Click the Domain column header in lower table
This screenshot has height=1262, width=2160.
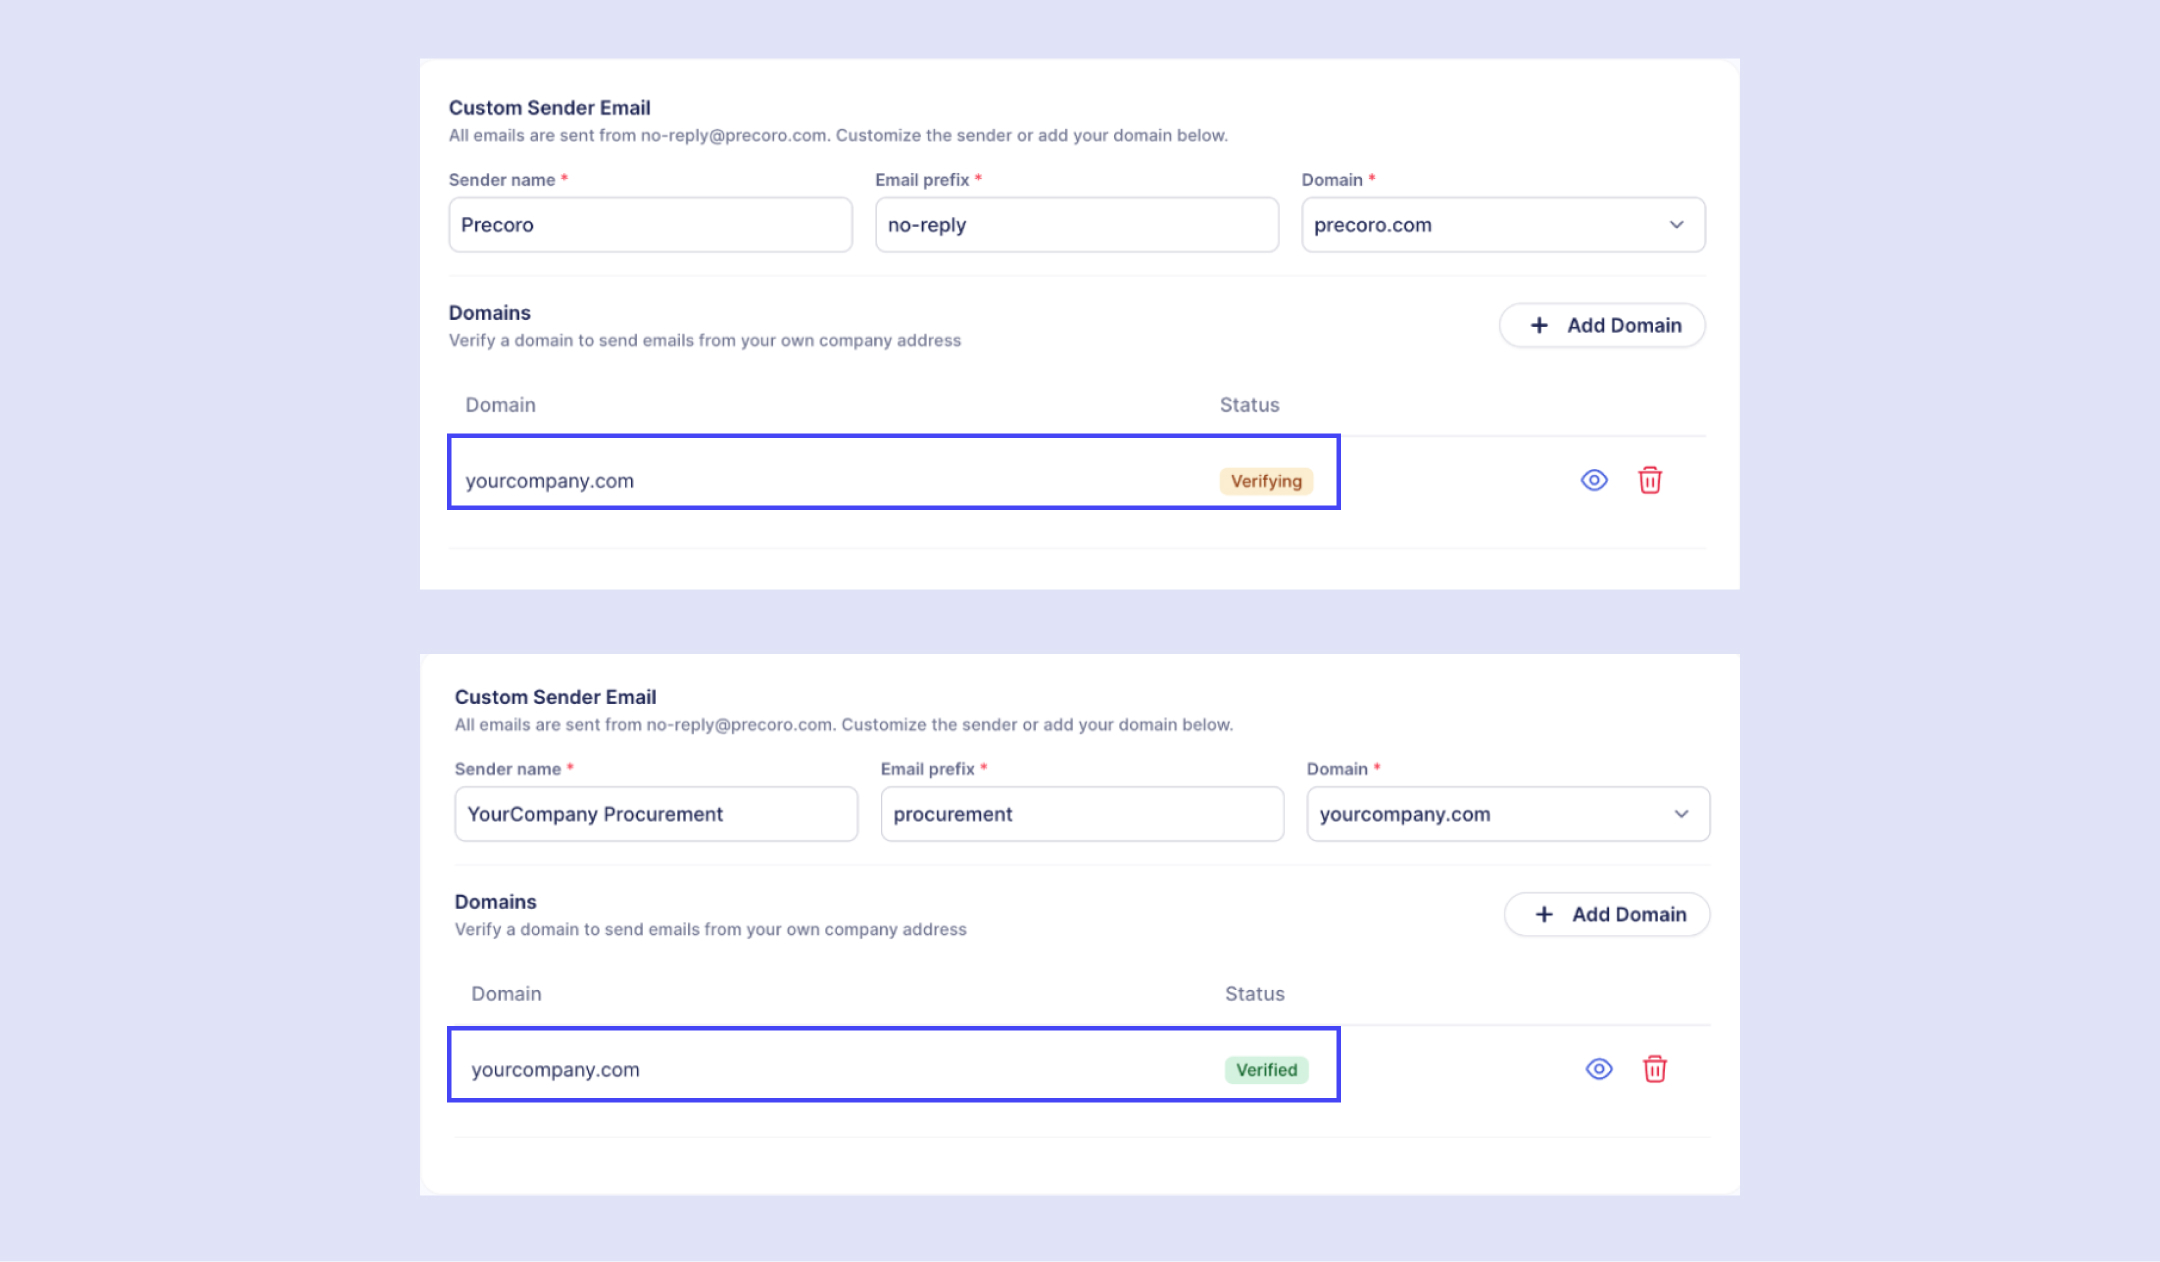(506, 994)
